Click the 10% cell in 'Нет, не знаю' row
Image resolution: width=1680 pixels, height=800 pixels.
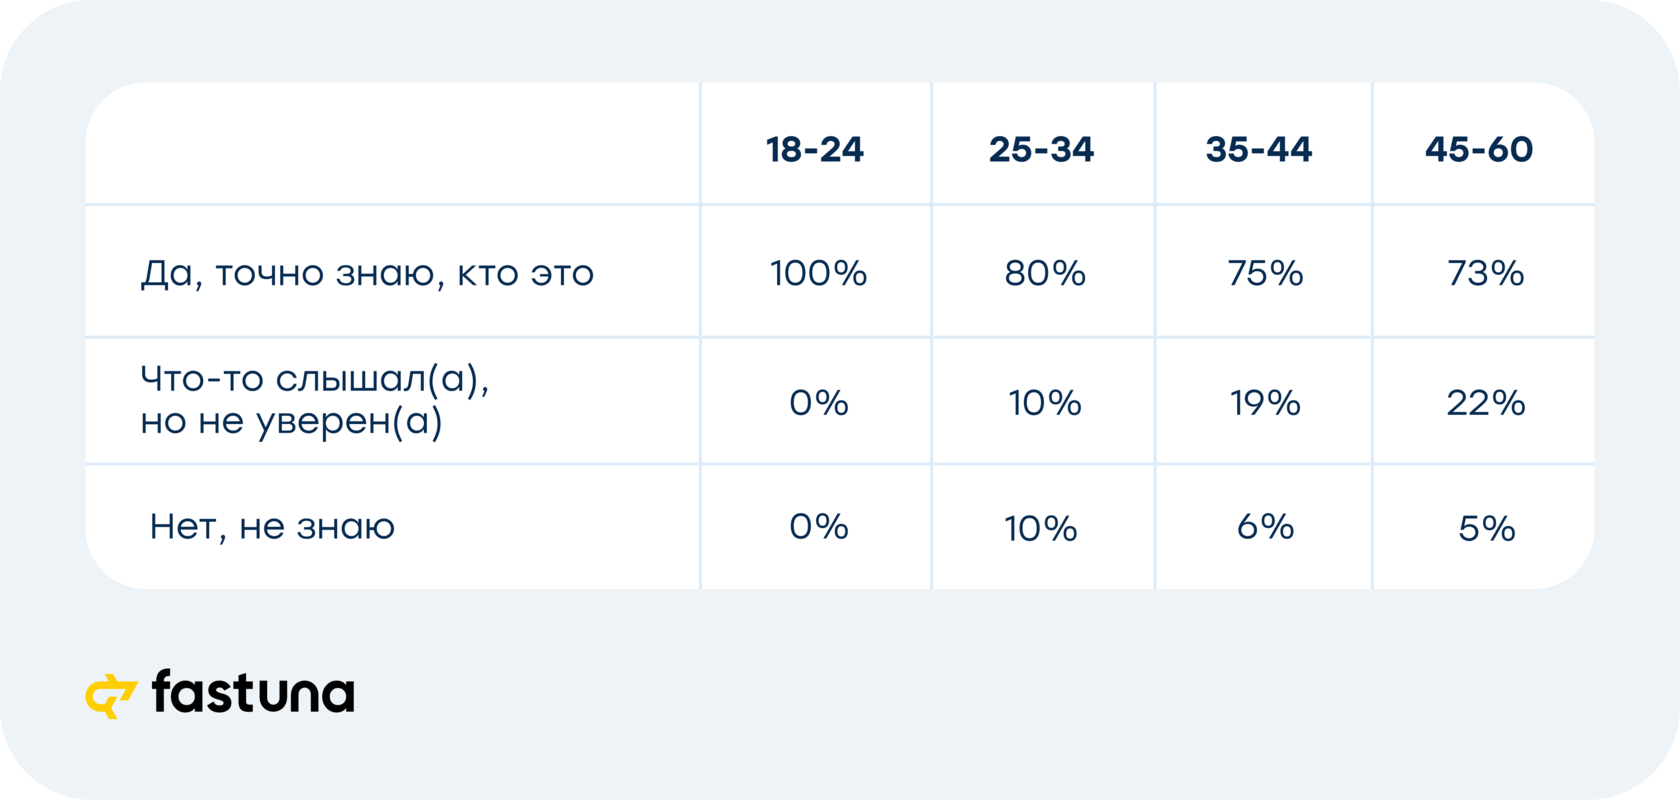1041,529
